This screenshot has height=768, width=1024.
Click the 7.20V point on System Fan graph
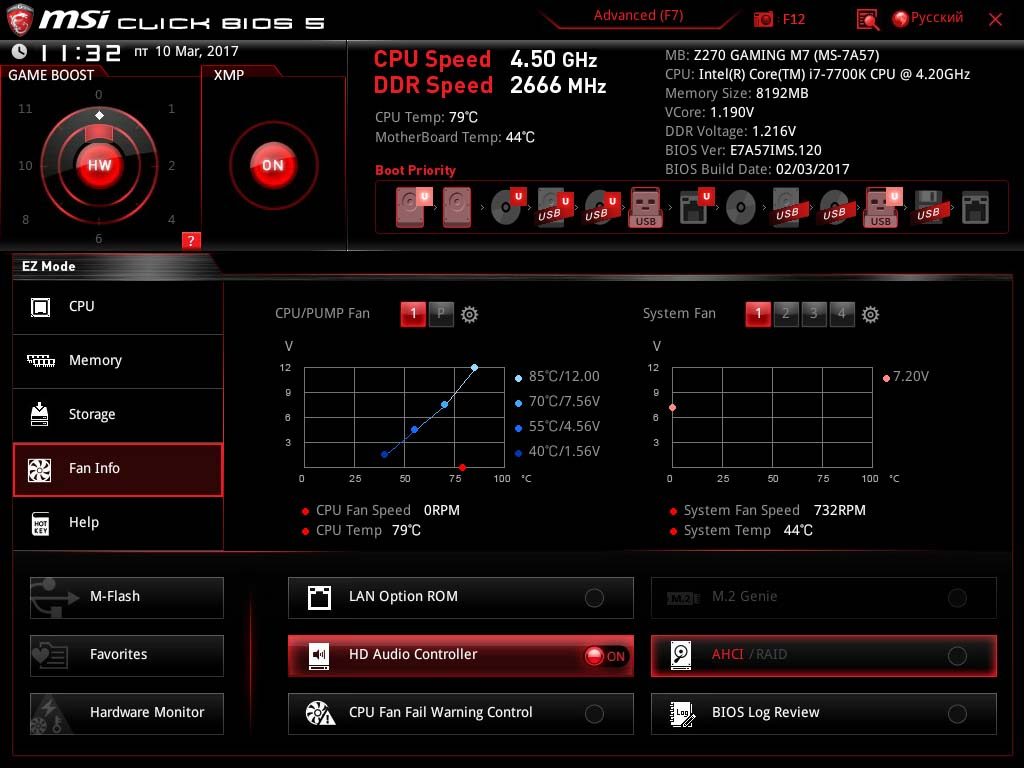pyautogui.click(x=673, y=408)
